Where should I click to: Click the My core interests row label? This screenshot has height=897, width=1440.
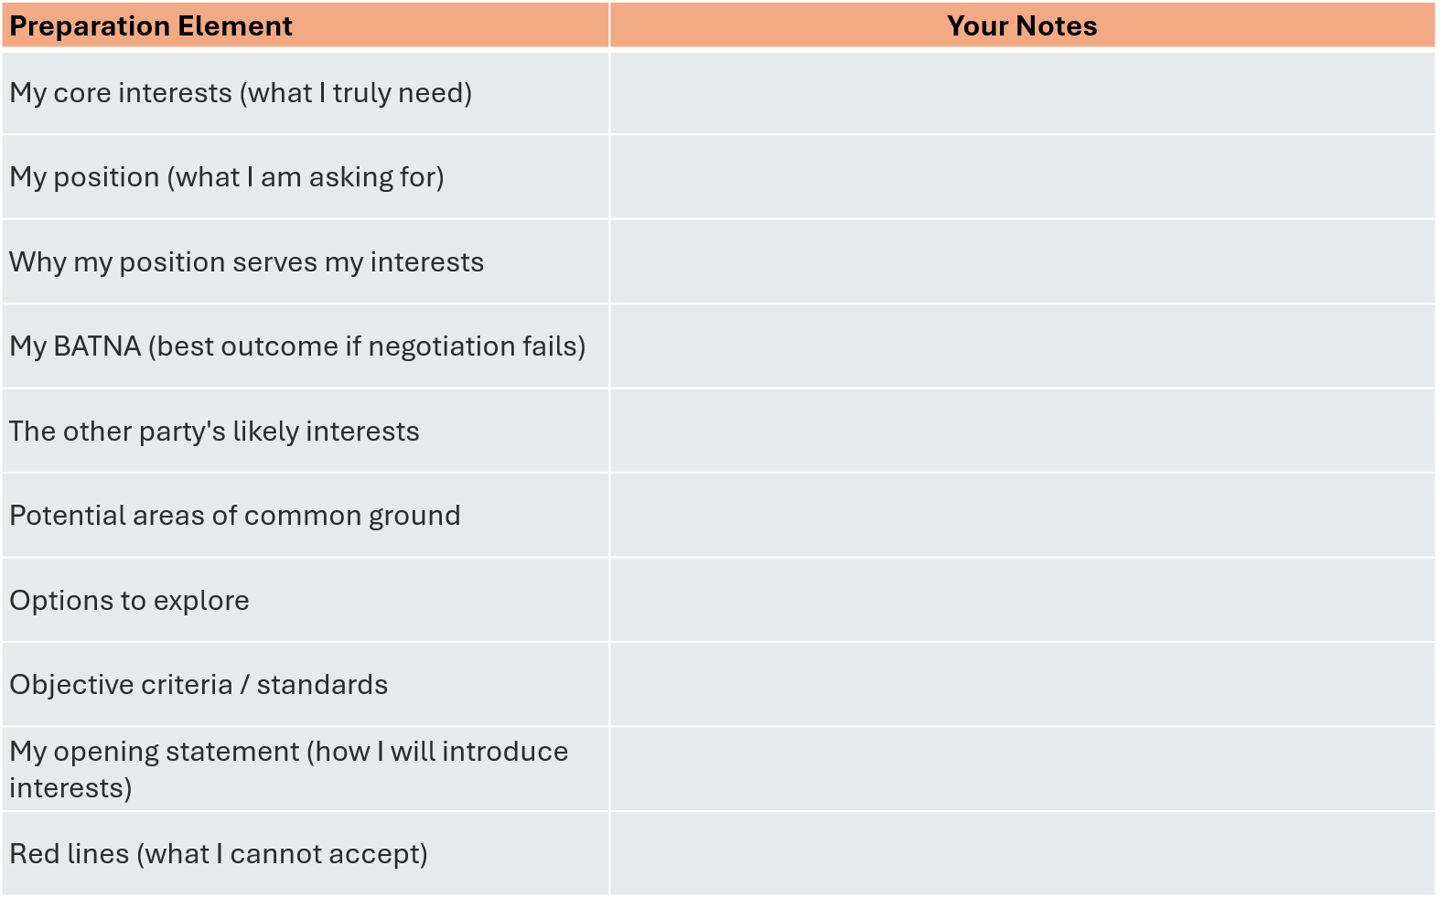point(305,93)
